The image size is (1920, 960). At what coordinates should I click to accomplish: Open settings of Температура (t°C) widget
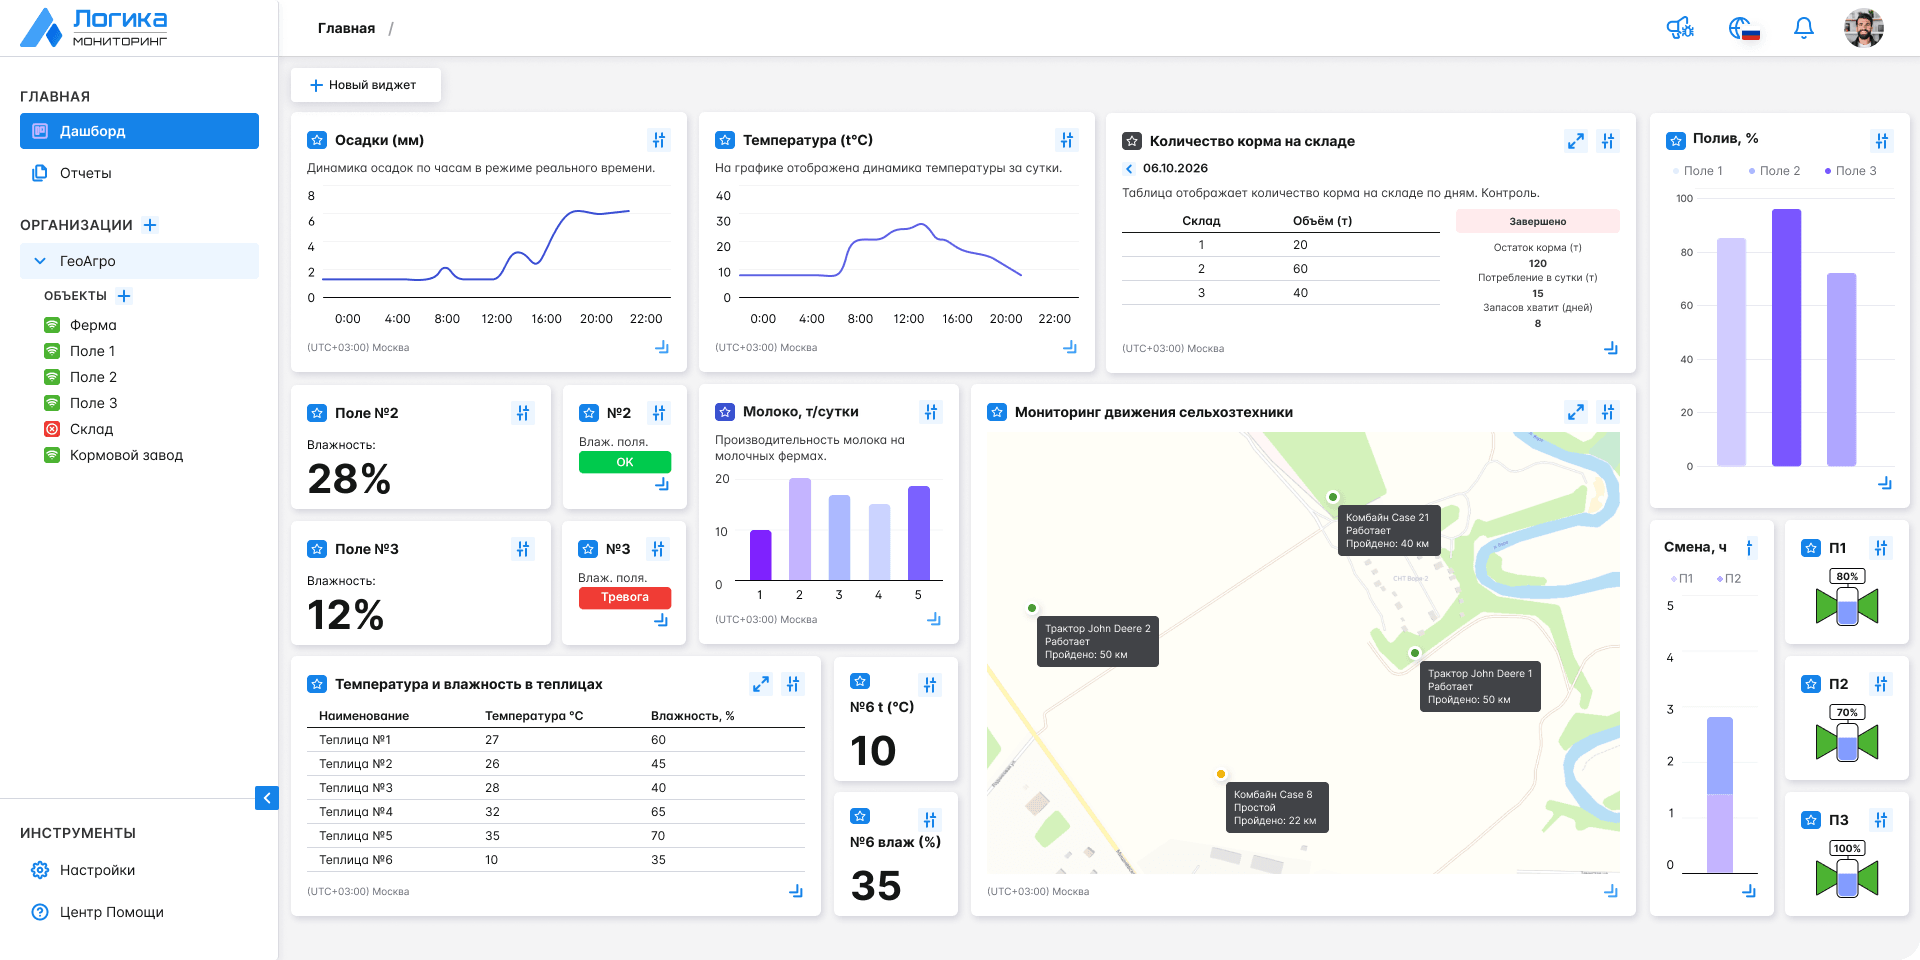coord(1067,140)
